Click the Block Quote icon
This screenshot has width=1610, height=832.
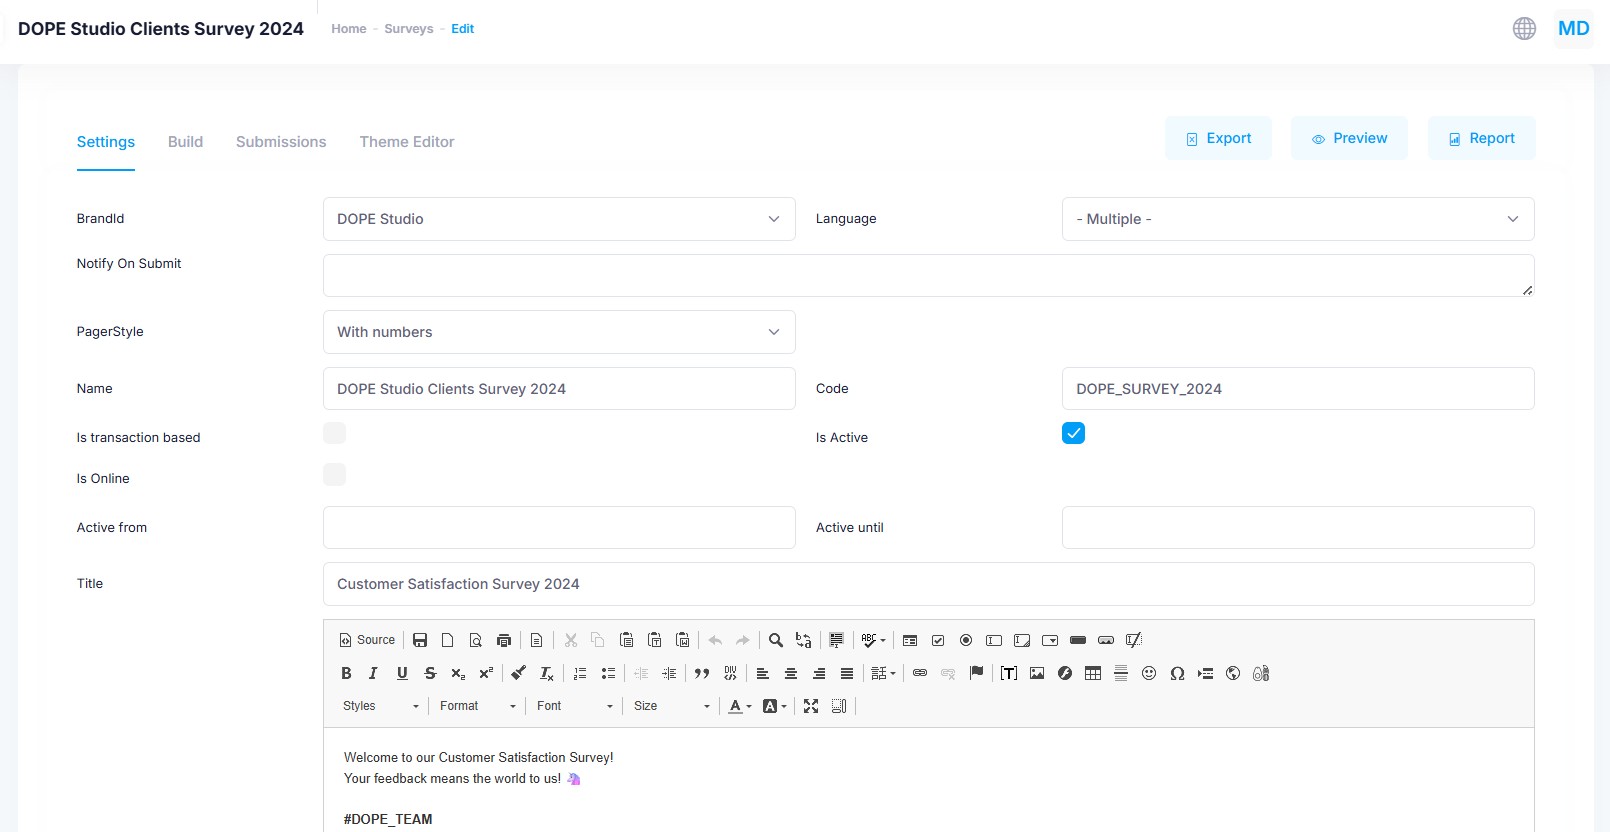[702, 673]
